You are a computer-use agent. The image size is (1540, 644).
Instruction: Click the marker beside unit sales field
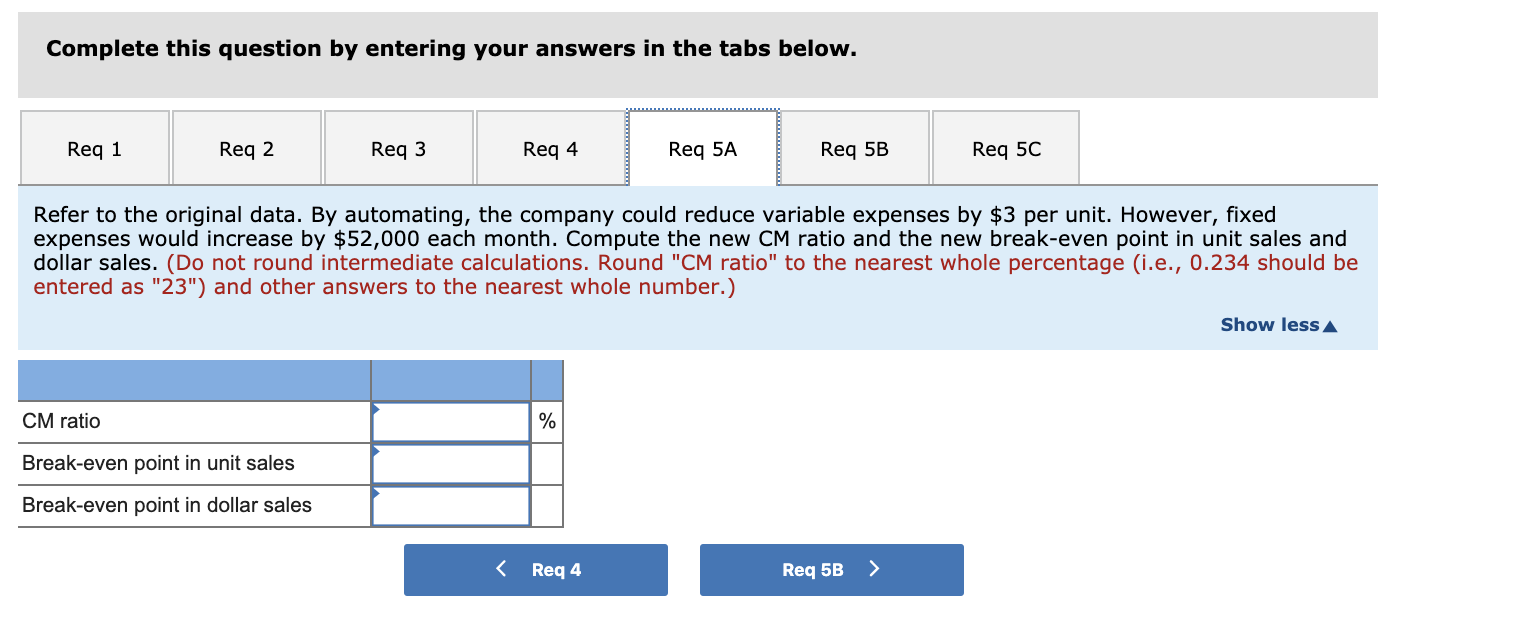(377, 450)
